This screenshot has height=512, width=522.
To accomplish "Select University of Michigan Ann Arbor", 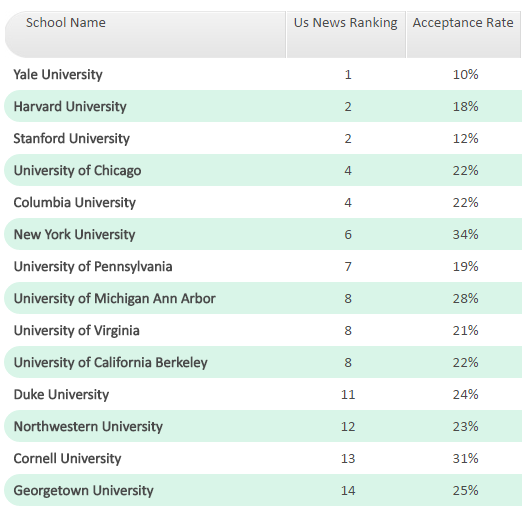I will coord(263,298).
